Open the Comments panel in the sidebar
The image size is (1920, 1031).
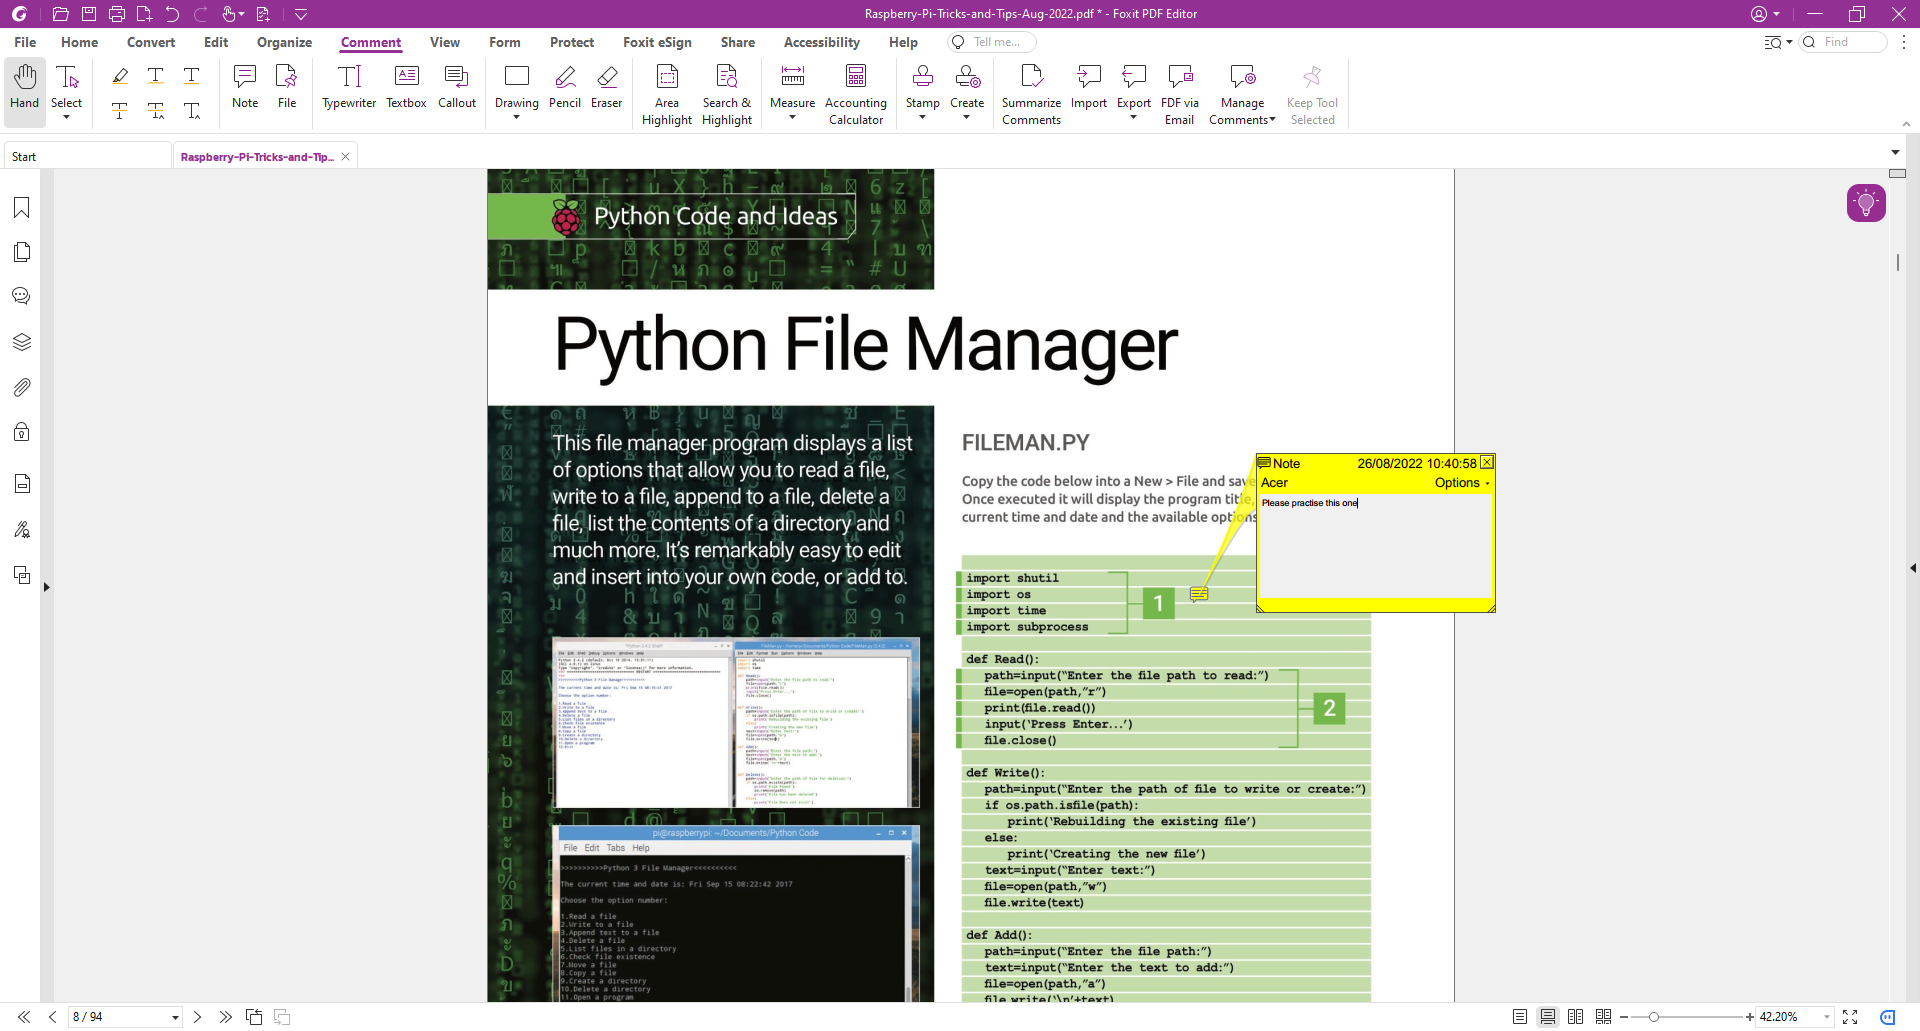click(x=21, y=295)
